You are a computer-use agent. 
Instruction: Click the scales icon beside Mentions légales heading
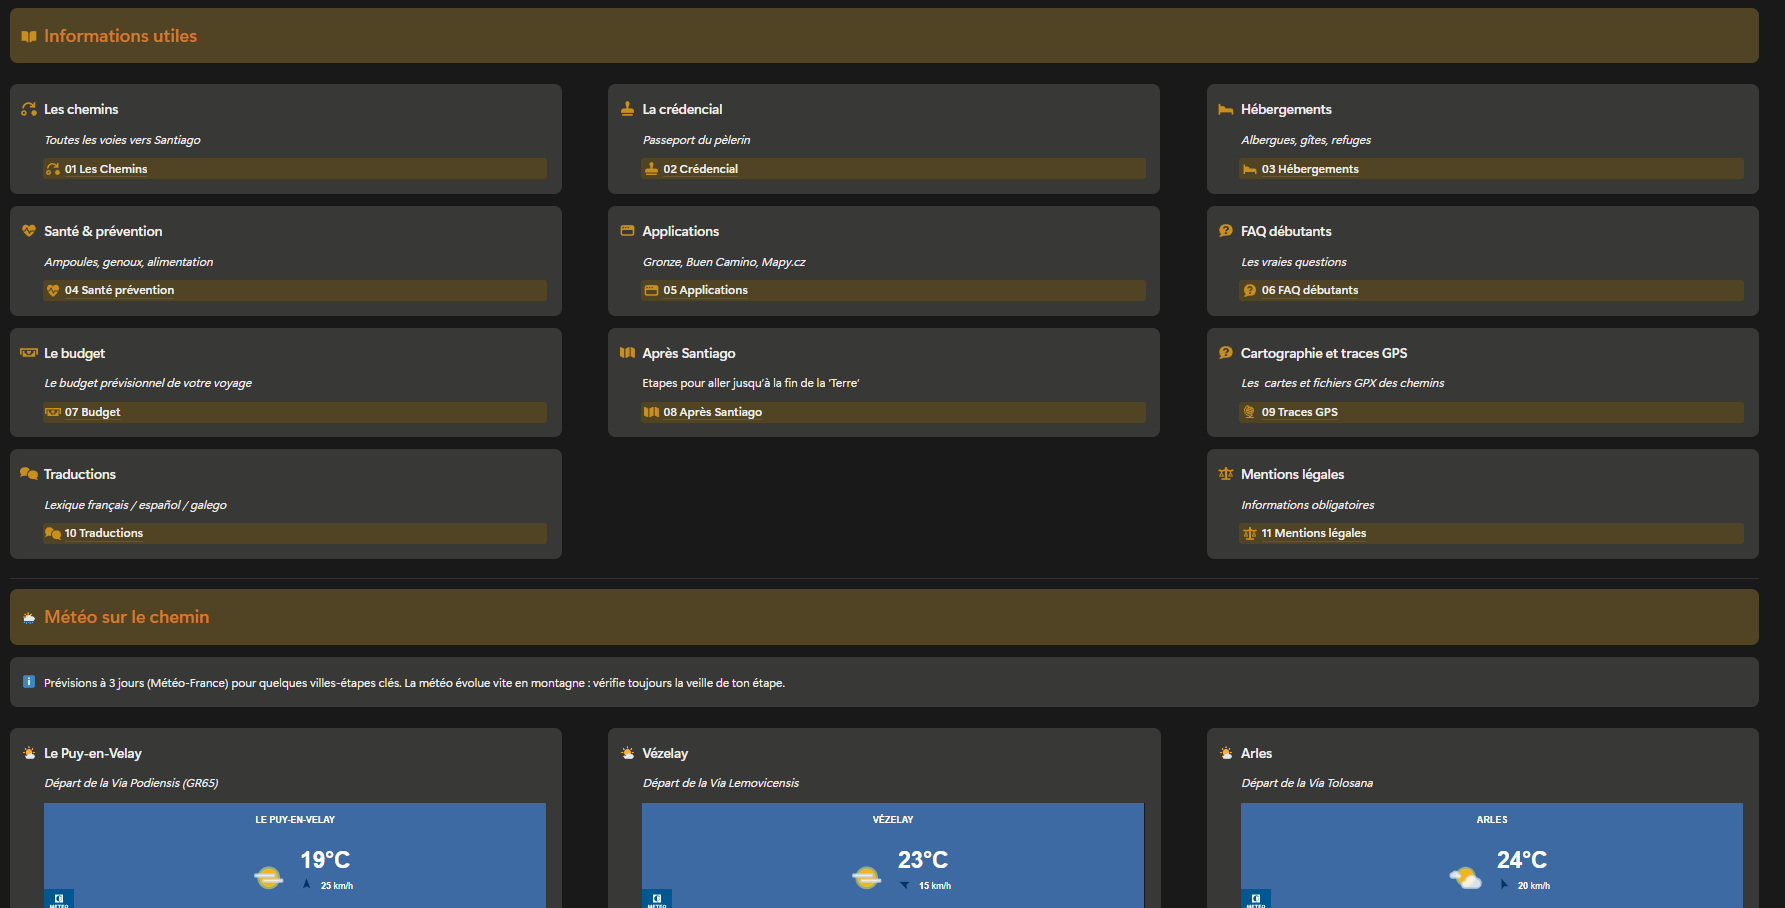(1225, 474)
